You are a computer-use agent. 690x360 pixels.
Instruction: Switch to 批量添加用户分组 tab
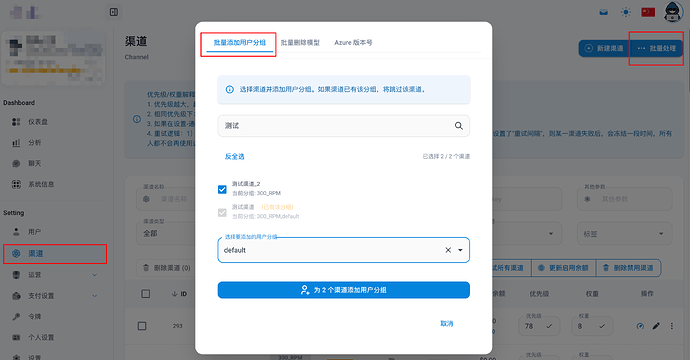click(240, 43)
